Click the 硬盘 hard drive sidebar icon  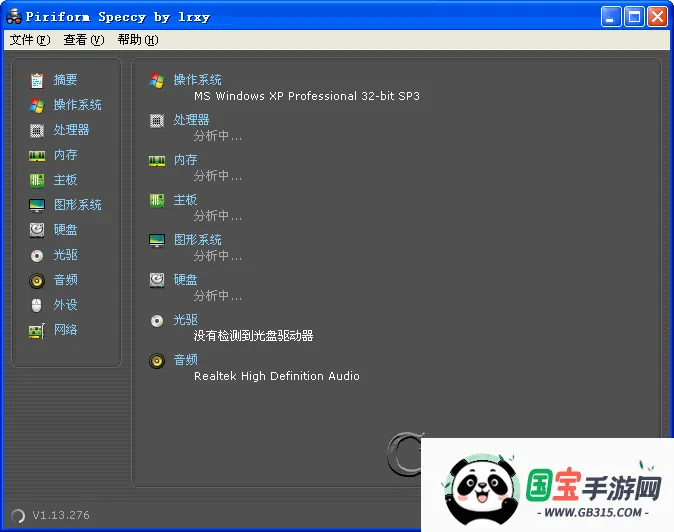pos(37,230)
